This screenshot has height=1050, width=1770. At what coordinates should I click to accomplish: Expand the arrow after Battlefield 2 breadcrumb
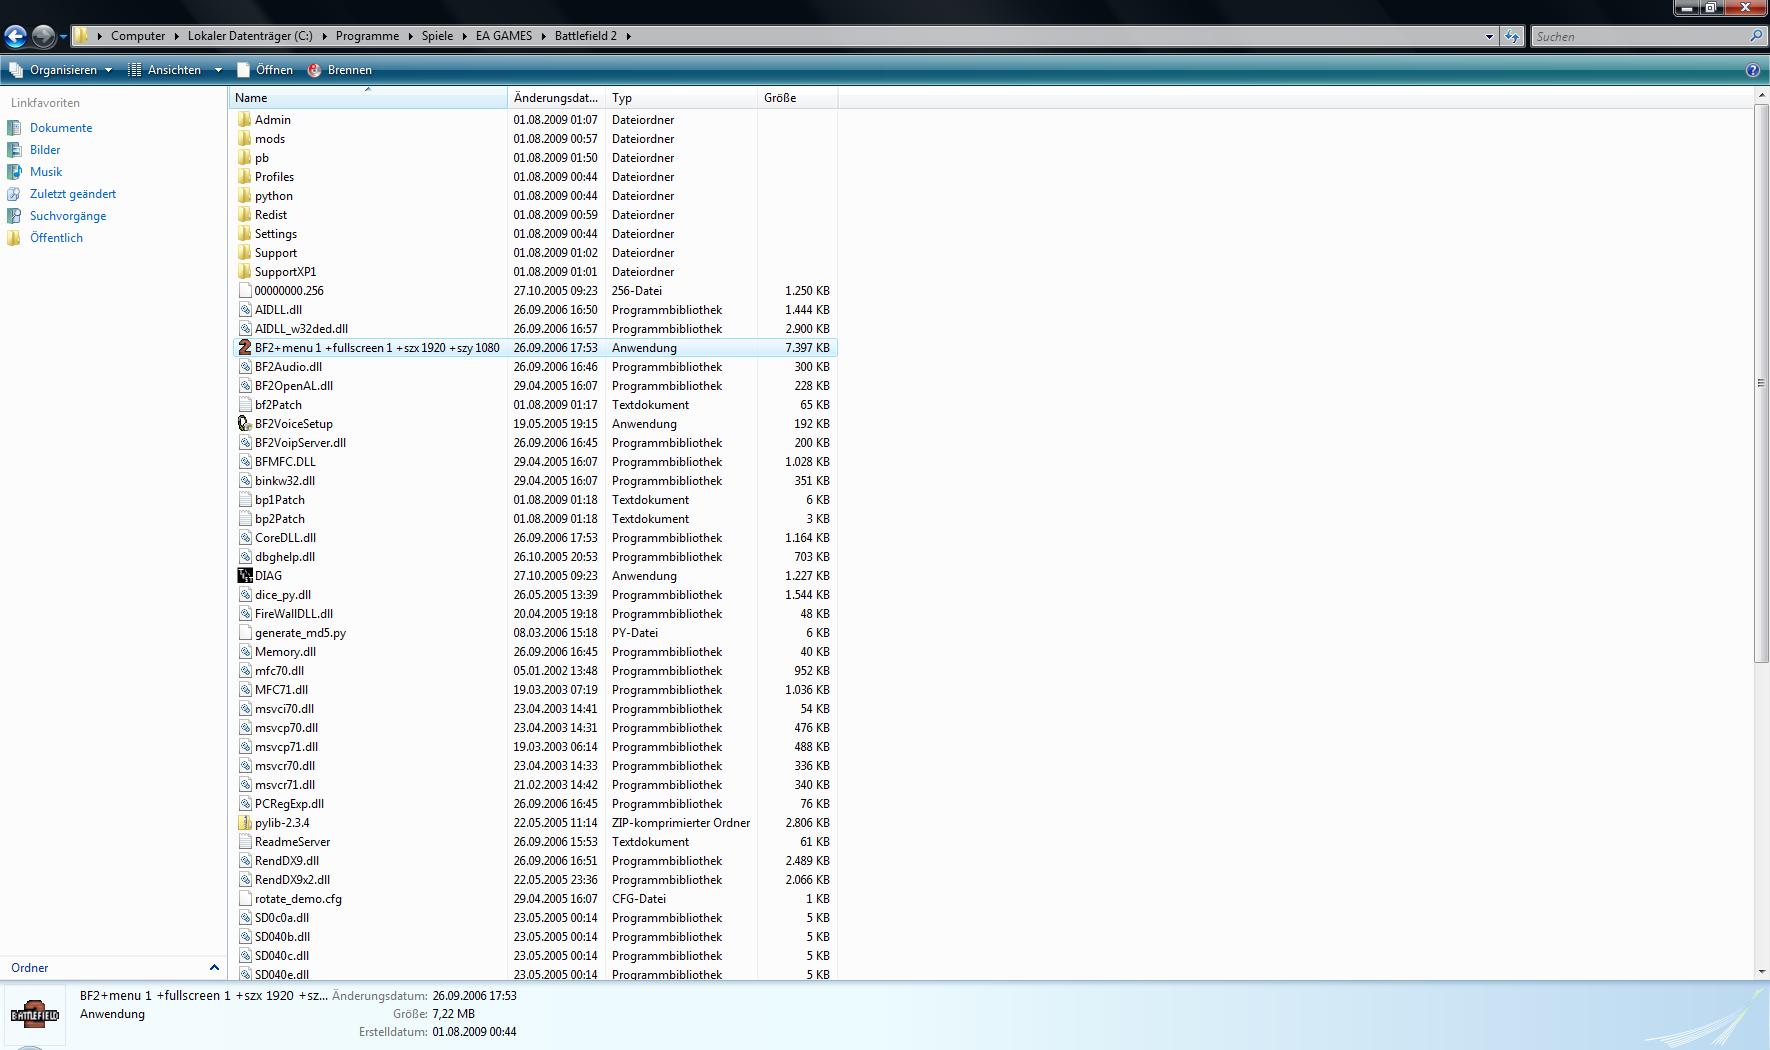click(629, 36)
